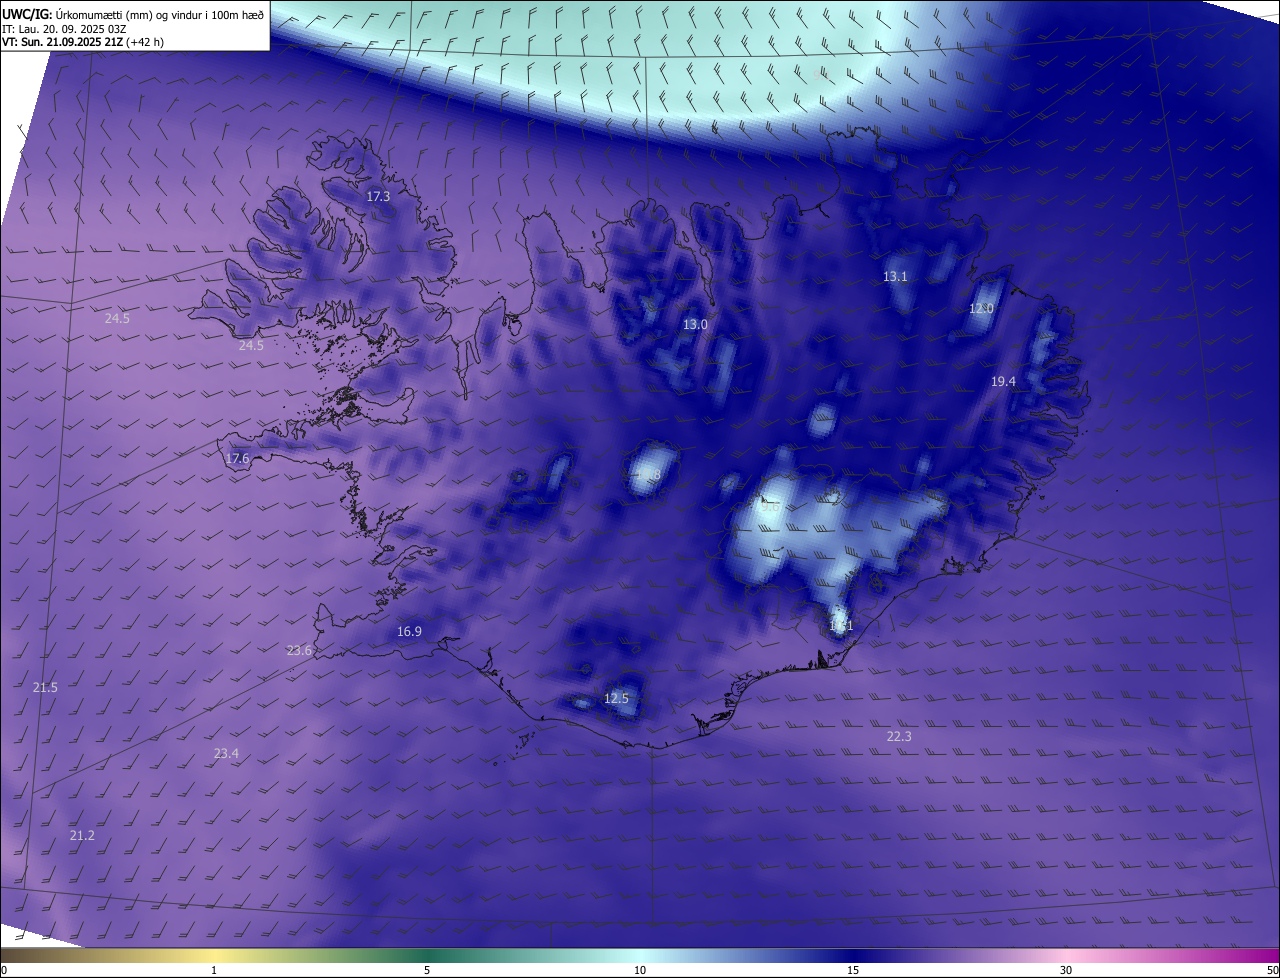Click the 1 tick on the color scale
Viewport: 1280px width, 978px height.
click(214, 971)
